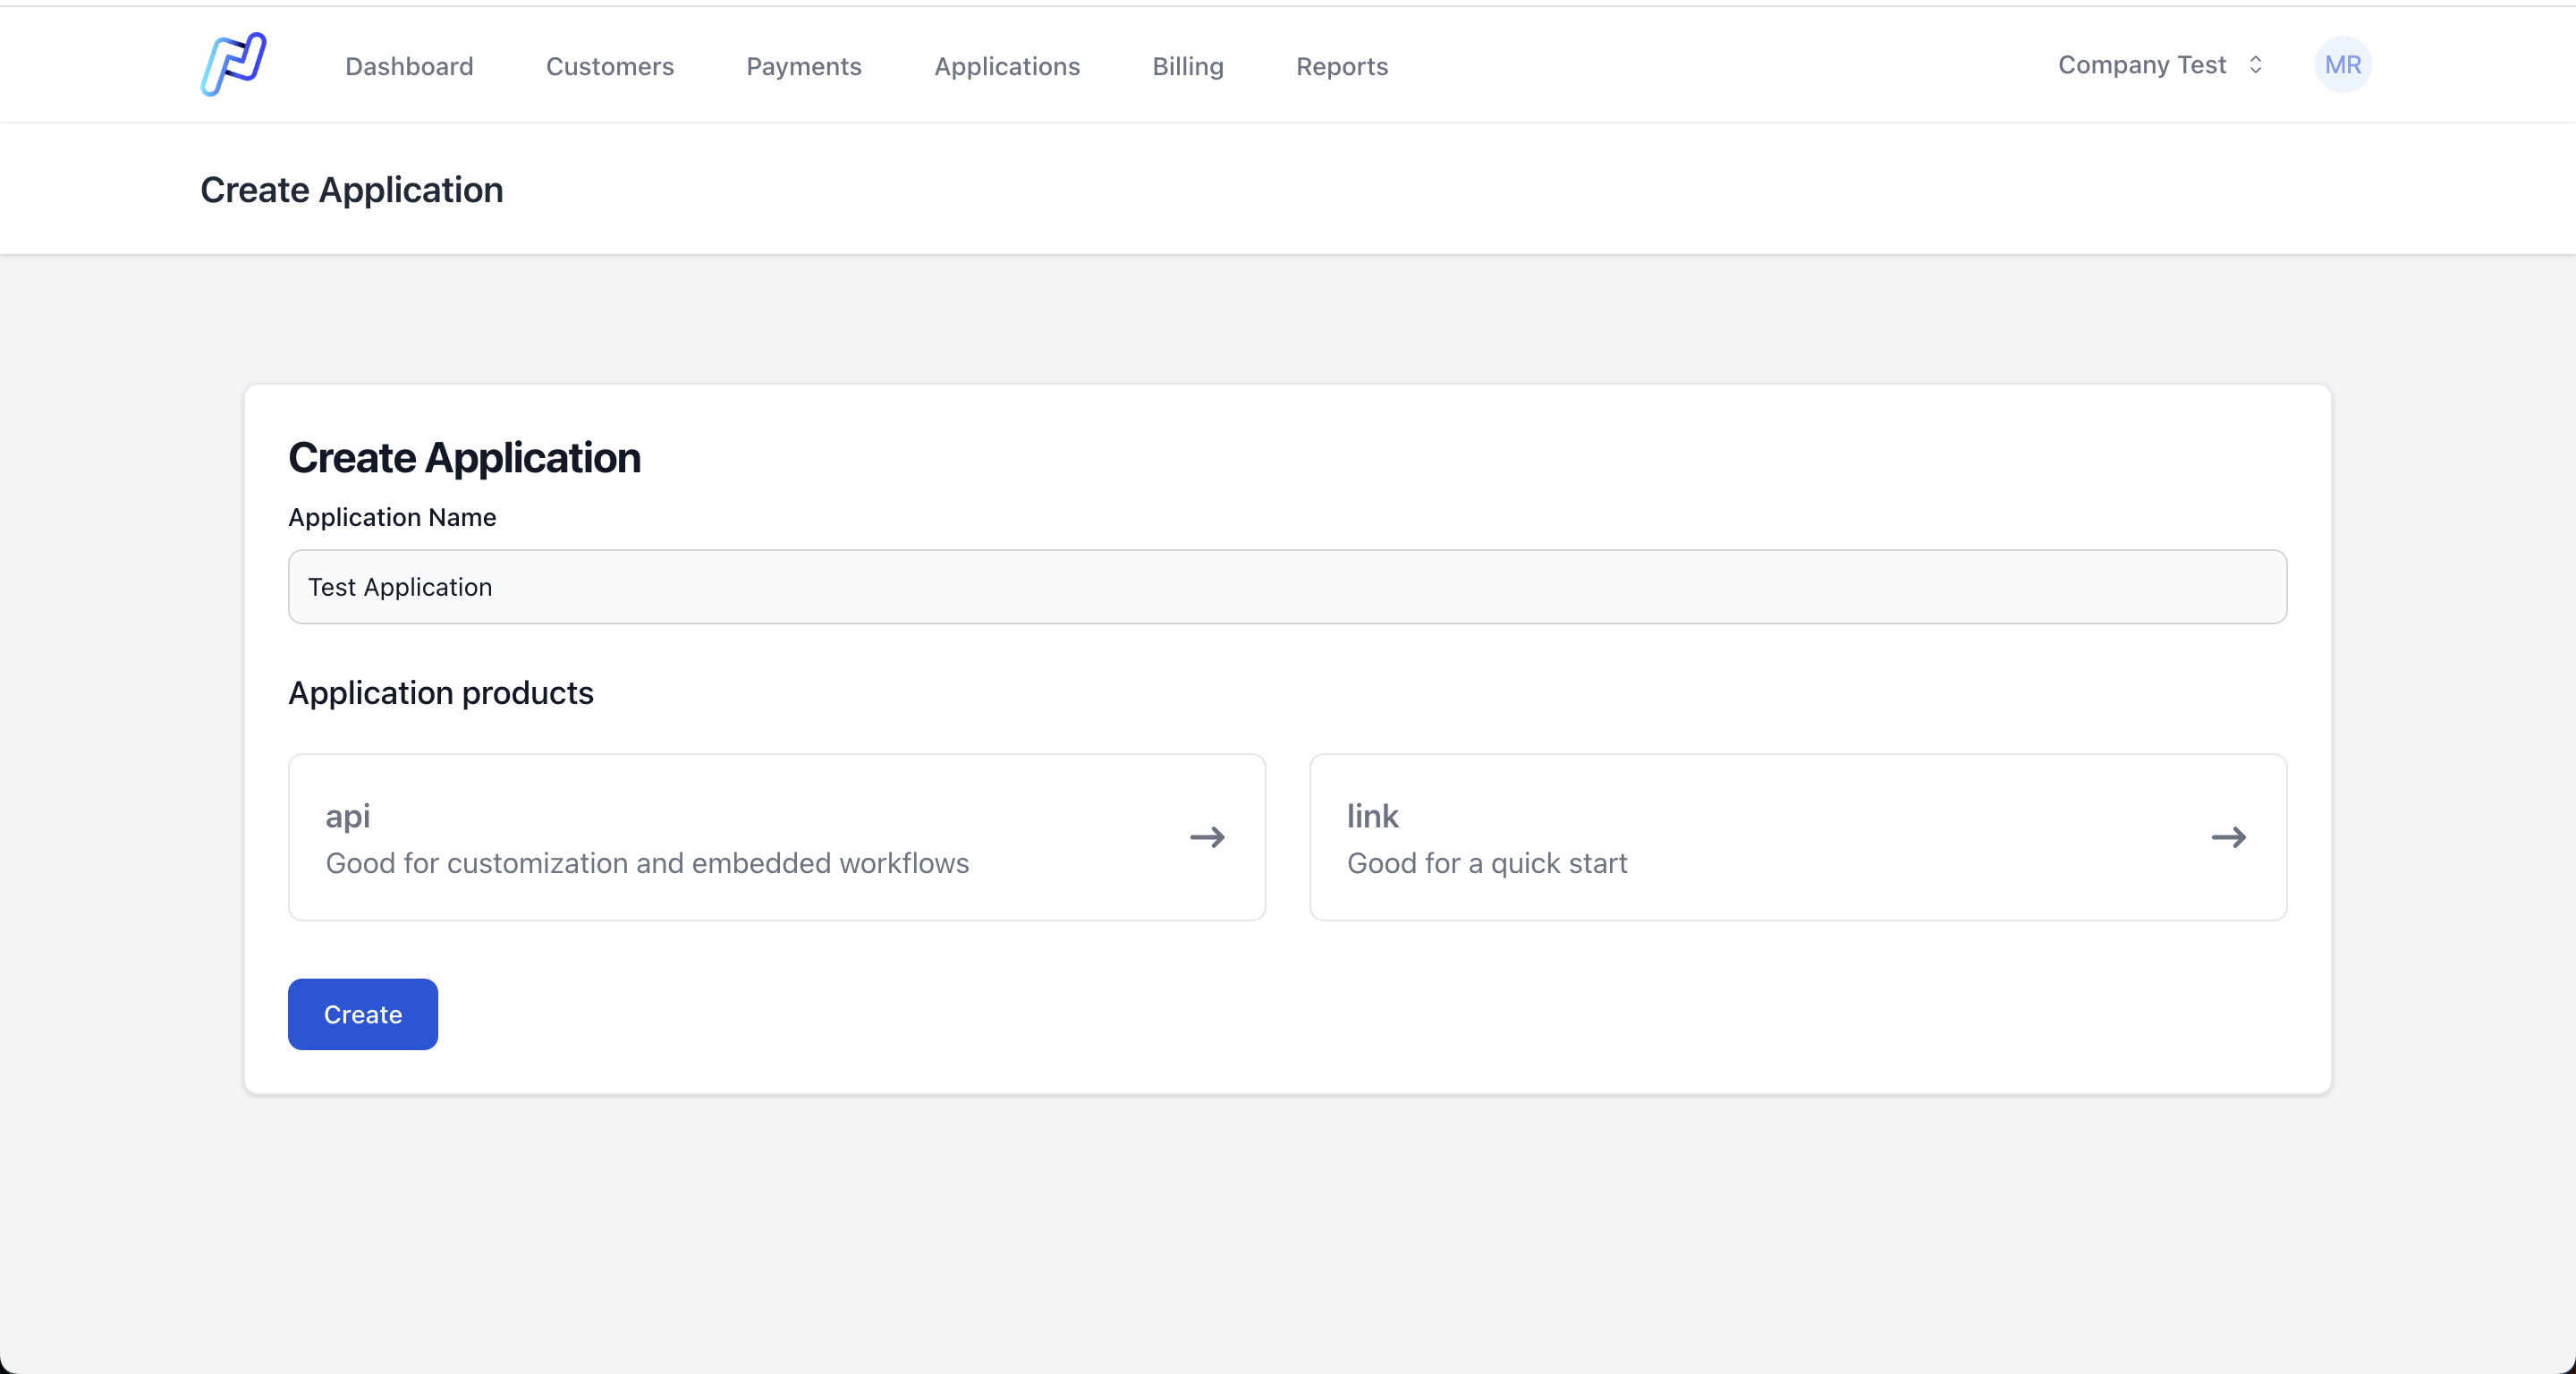The image size is (2576, 1374).
Task: Select the link product card
Action: pyautogui.click(x=1797, y=837)
